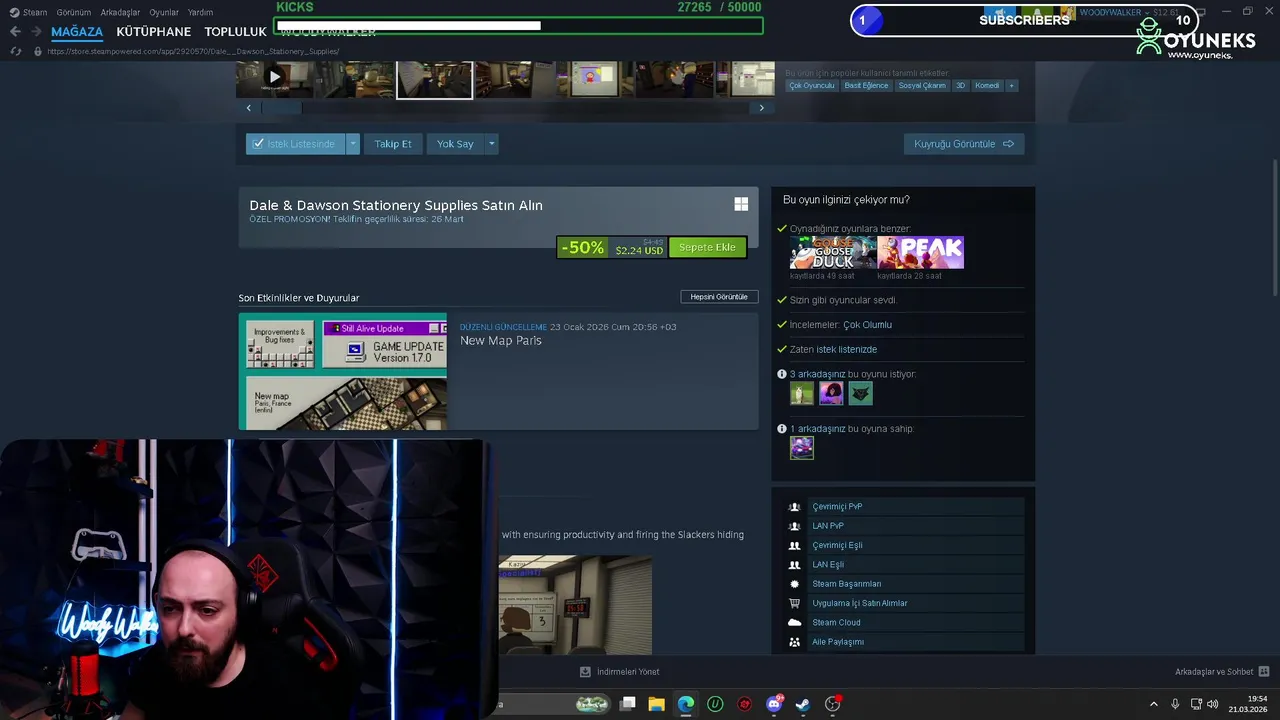
Task: Open Steam from the taskbar
Action: 803,704
